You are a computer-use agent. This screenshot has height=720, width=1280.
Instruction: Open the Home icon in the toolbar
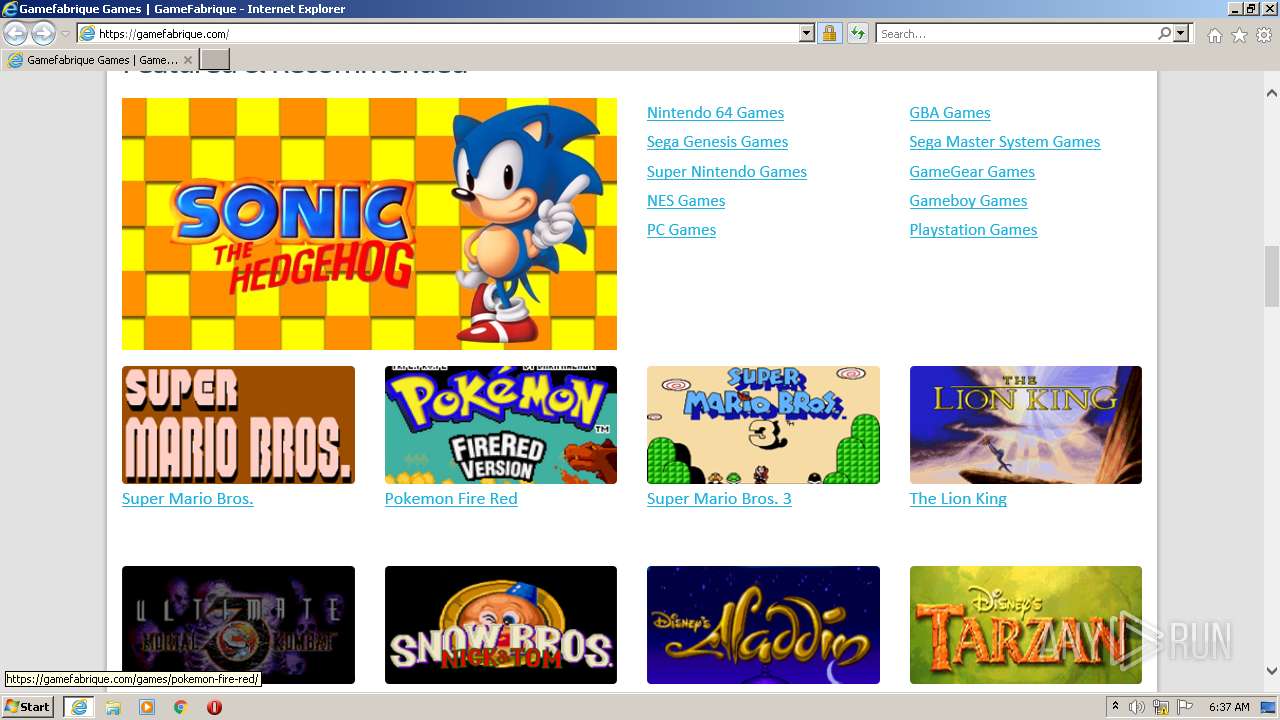(x=1214, y=35)
